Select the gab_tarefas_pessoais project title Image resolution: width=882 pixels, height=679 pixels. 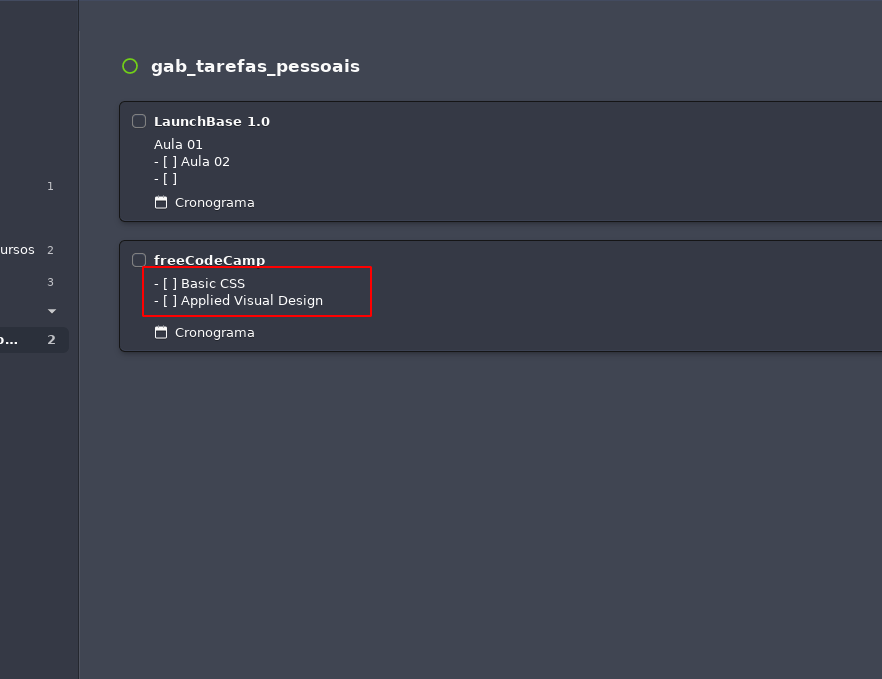254,66
